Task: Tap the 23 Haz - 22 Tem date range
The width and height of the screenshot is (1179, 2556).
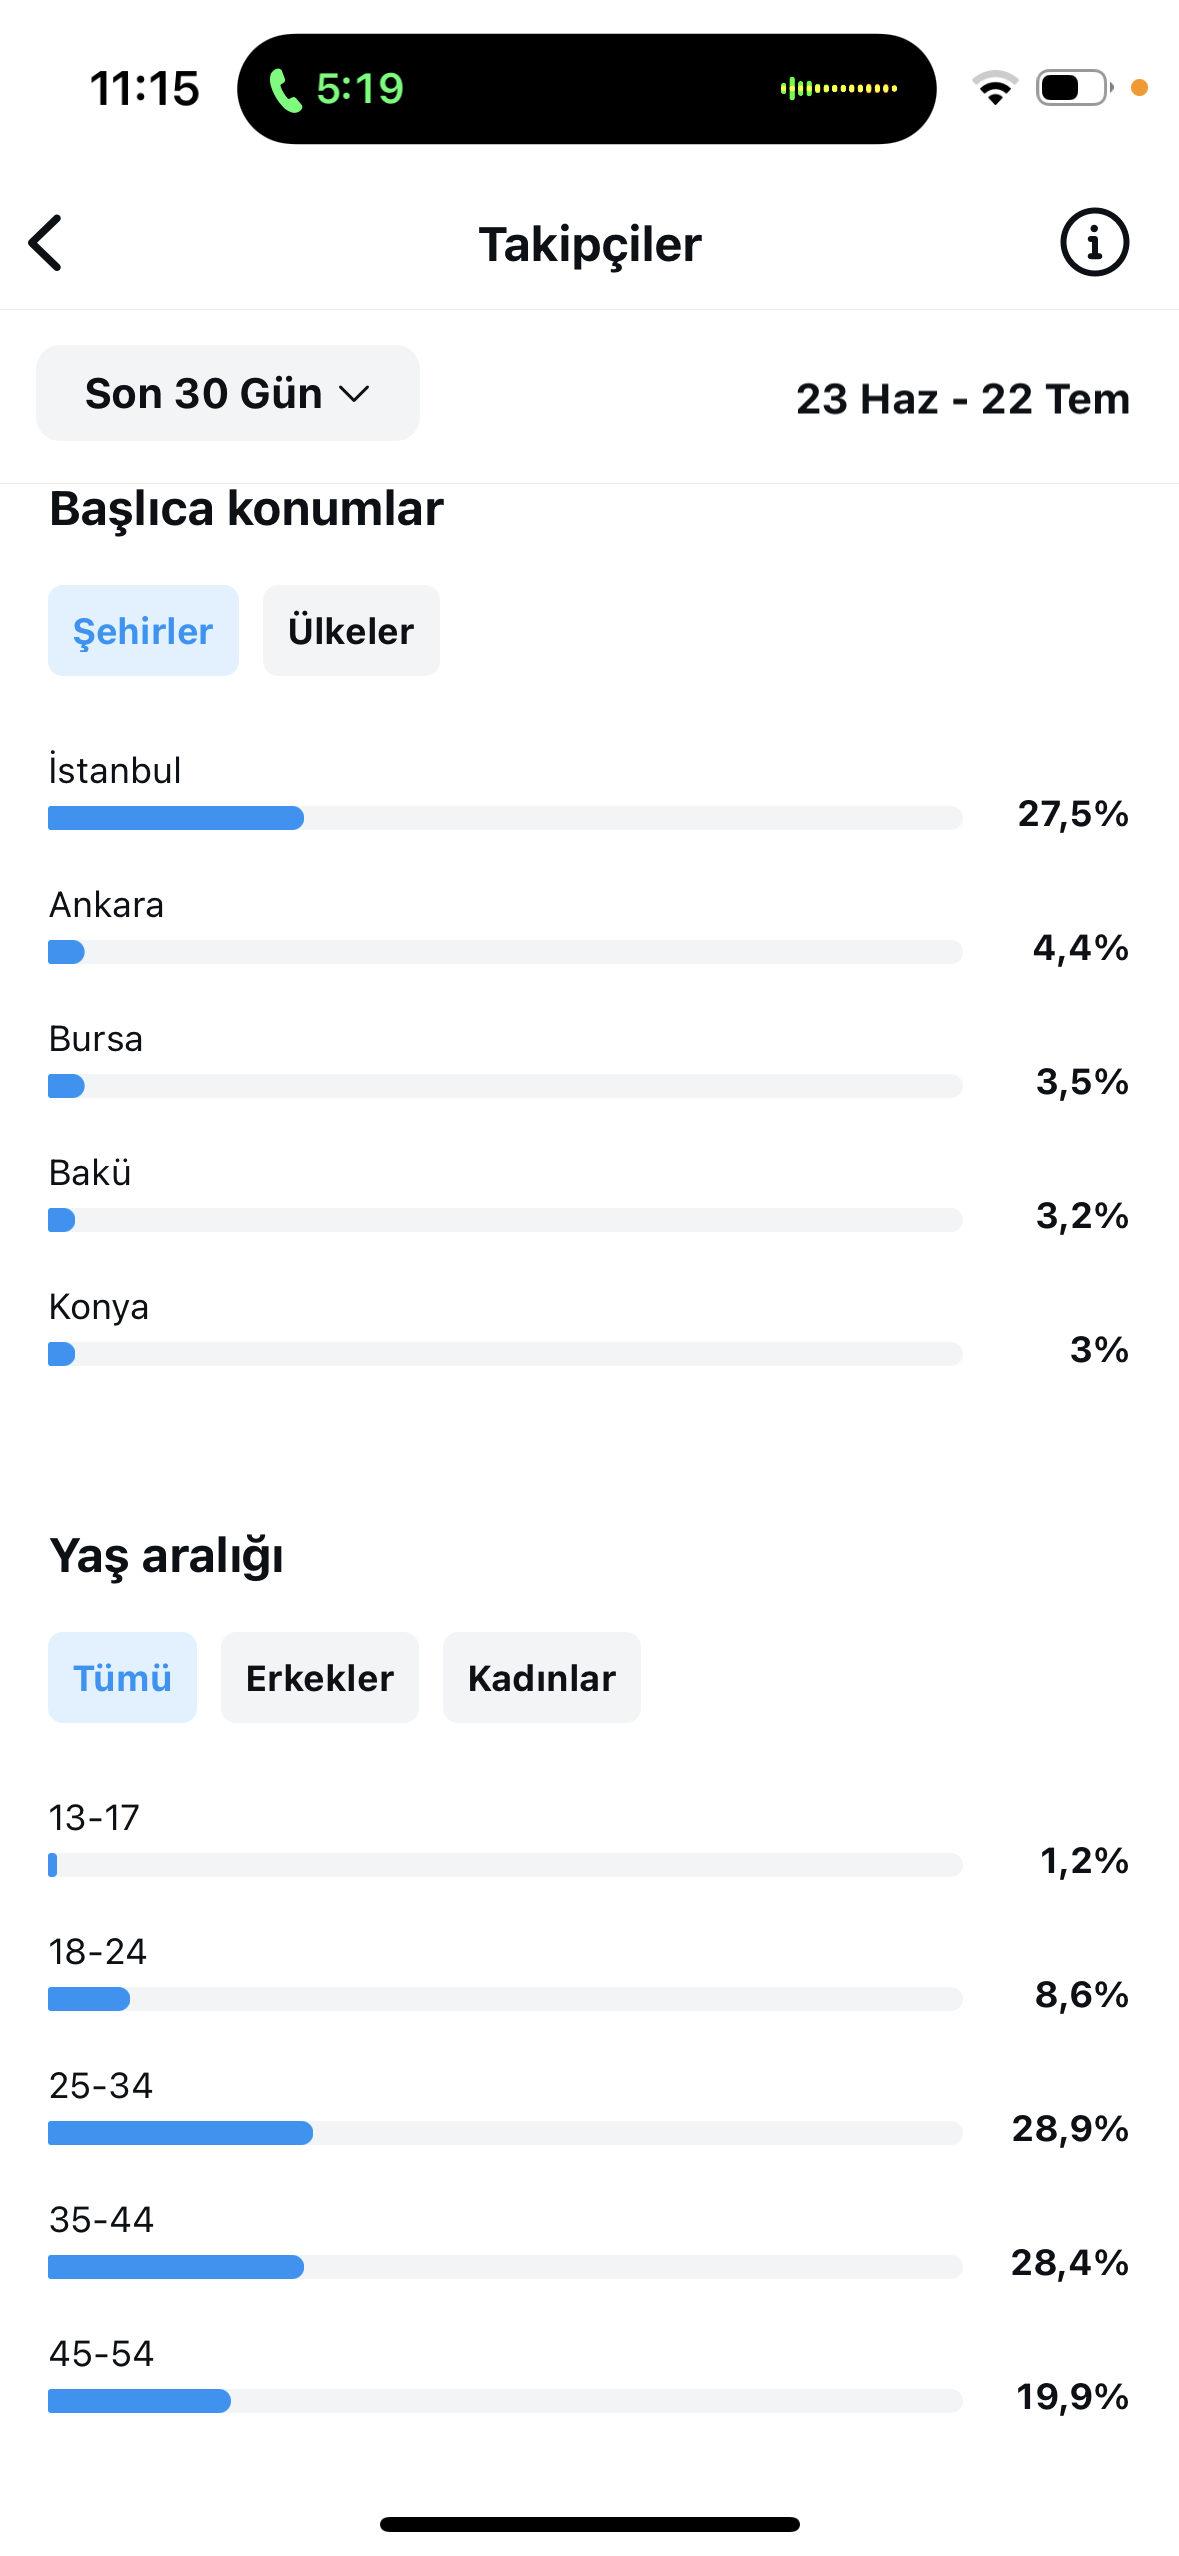Action: pos(963,399)
